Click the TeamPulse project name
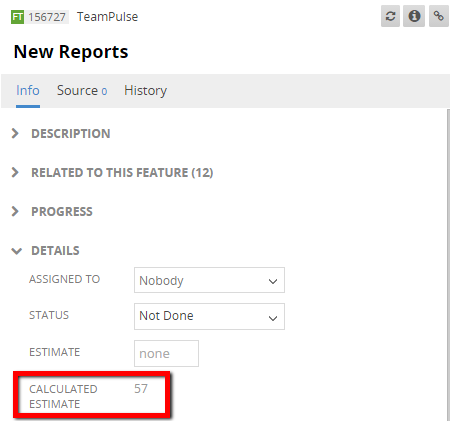Image resolution: width=450 pixels, height=421 pixels. pos(107,17)
